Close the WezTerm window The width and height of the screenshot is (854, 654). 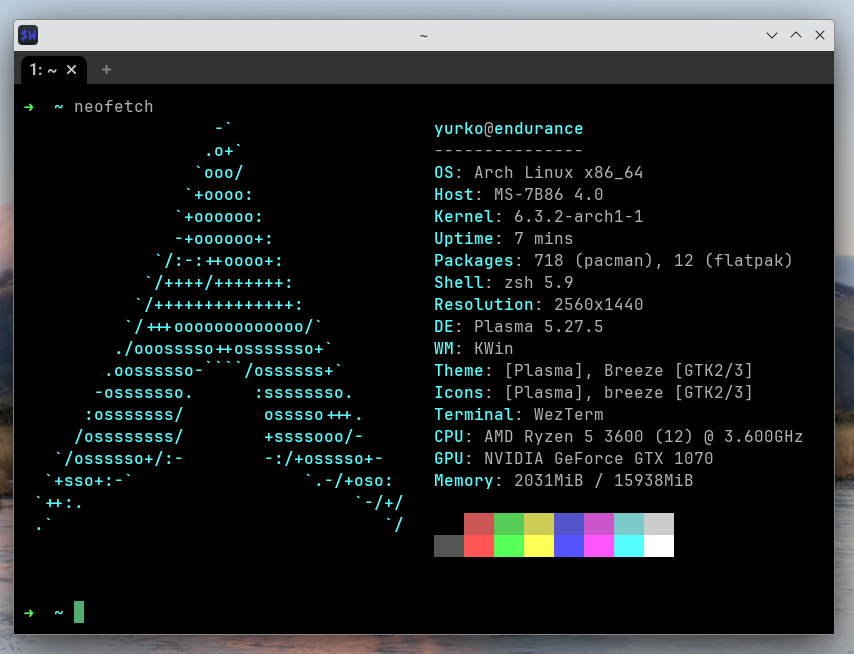tap(820, 35)
